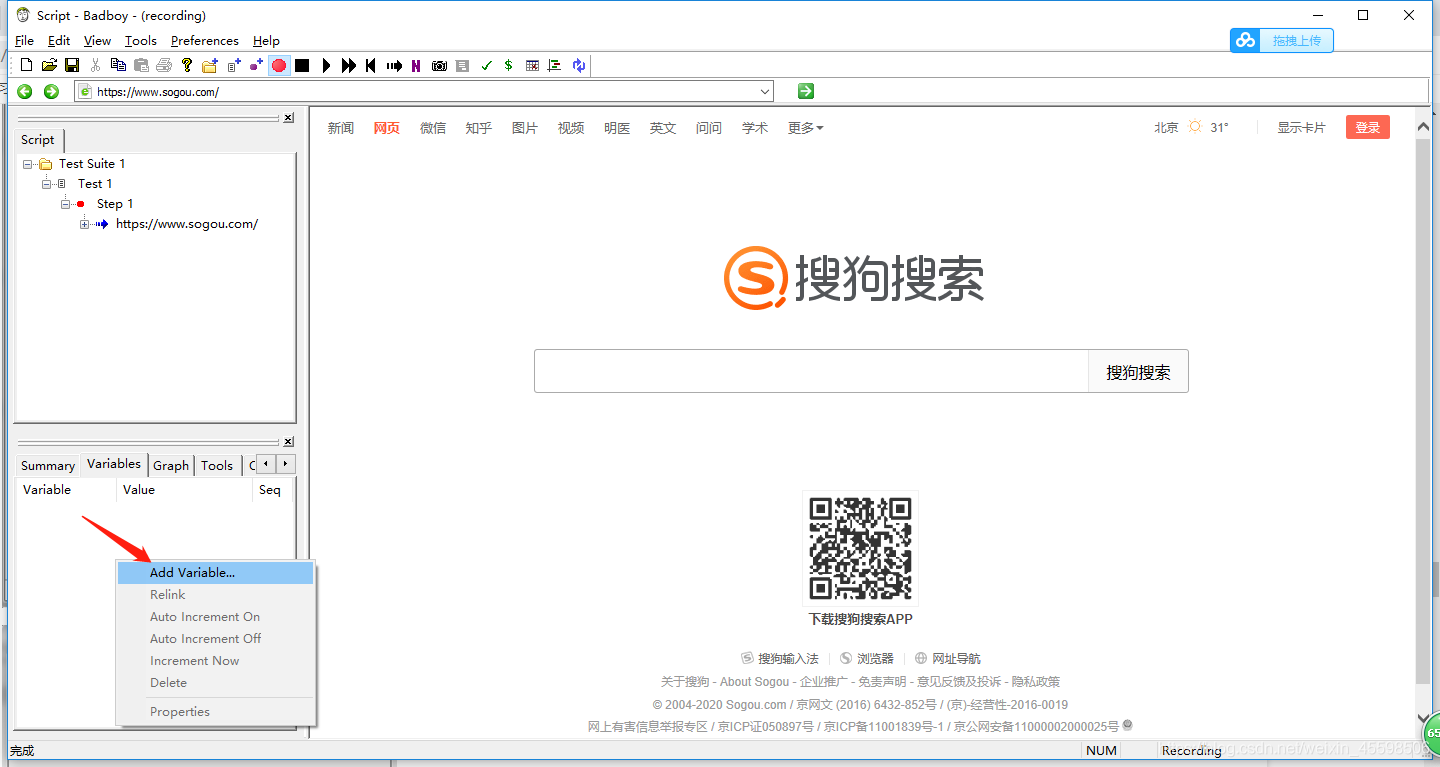Go back with the green left arrow

click(x=24, y=91)
